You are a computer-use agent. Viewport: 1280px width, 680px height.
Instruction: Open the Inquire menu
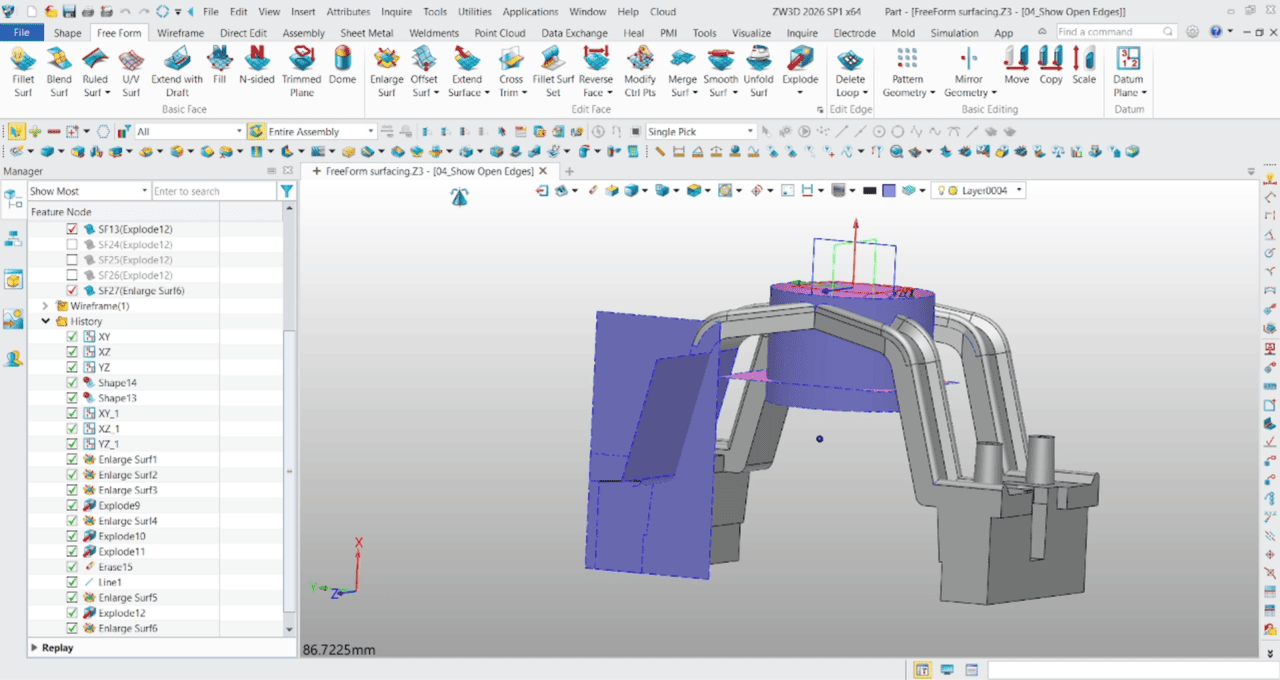point(396,12)
